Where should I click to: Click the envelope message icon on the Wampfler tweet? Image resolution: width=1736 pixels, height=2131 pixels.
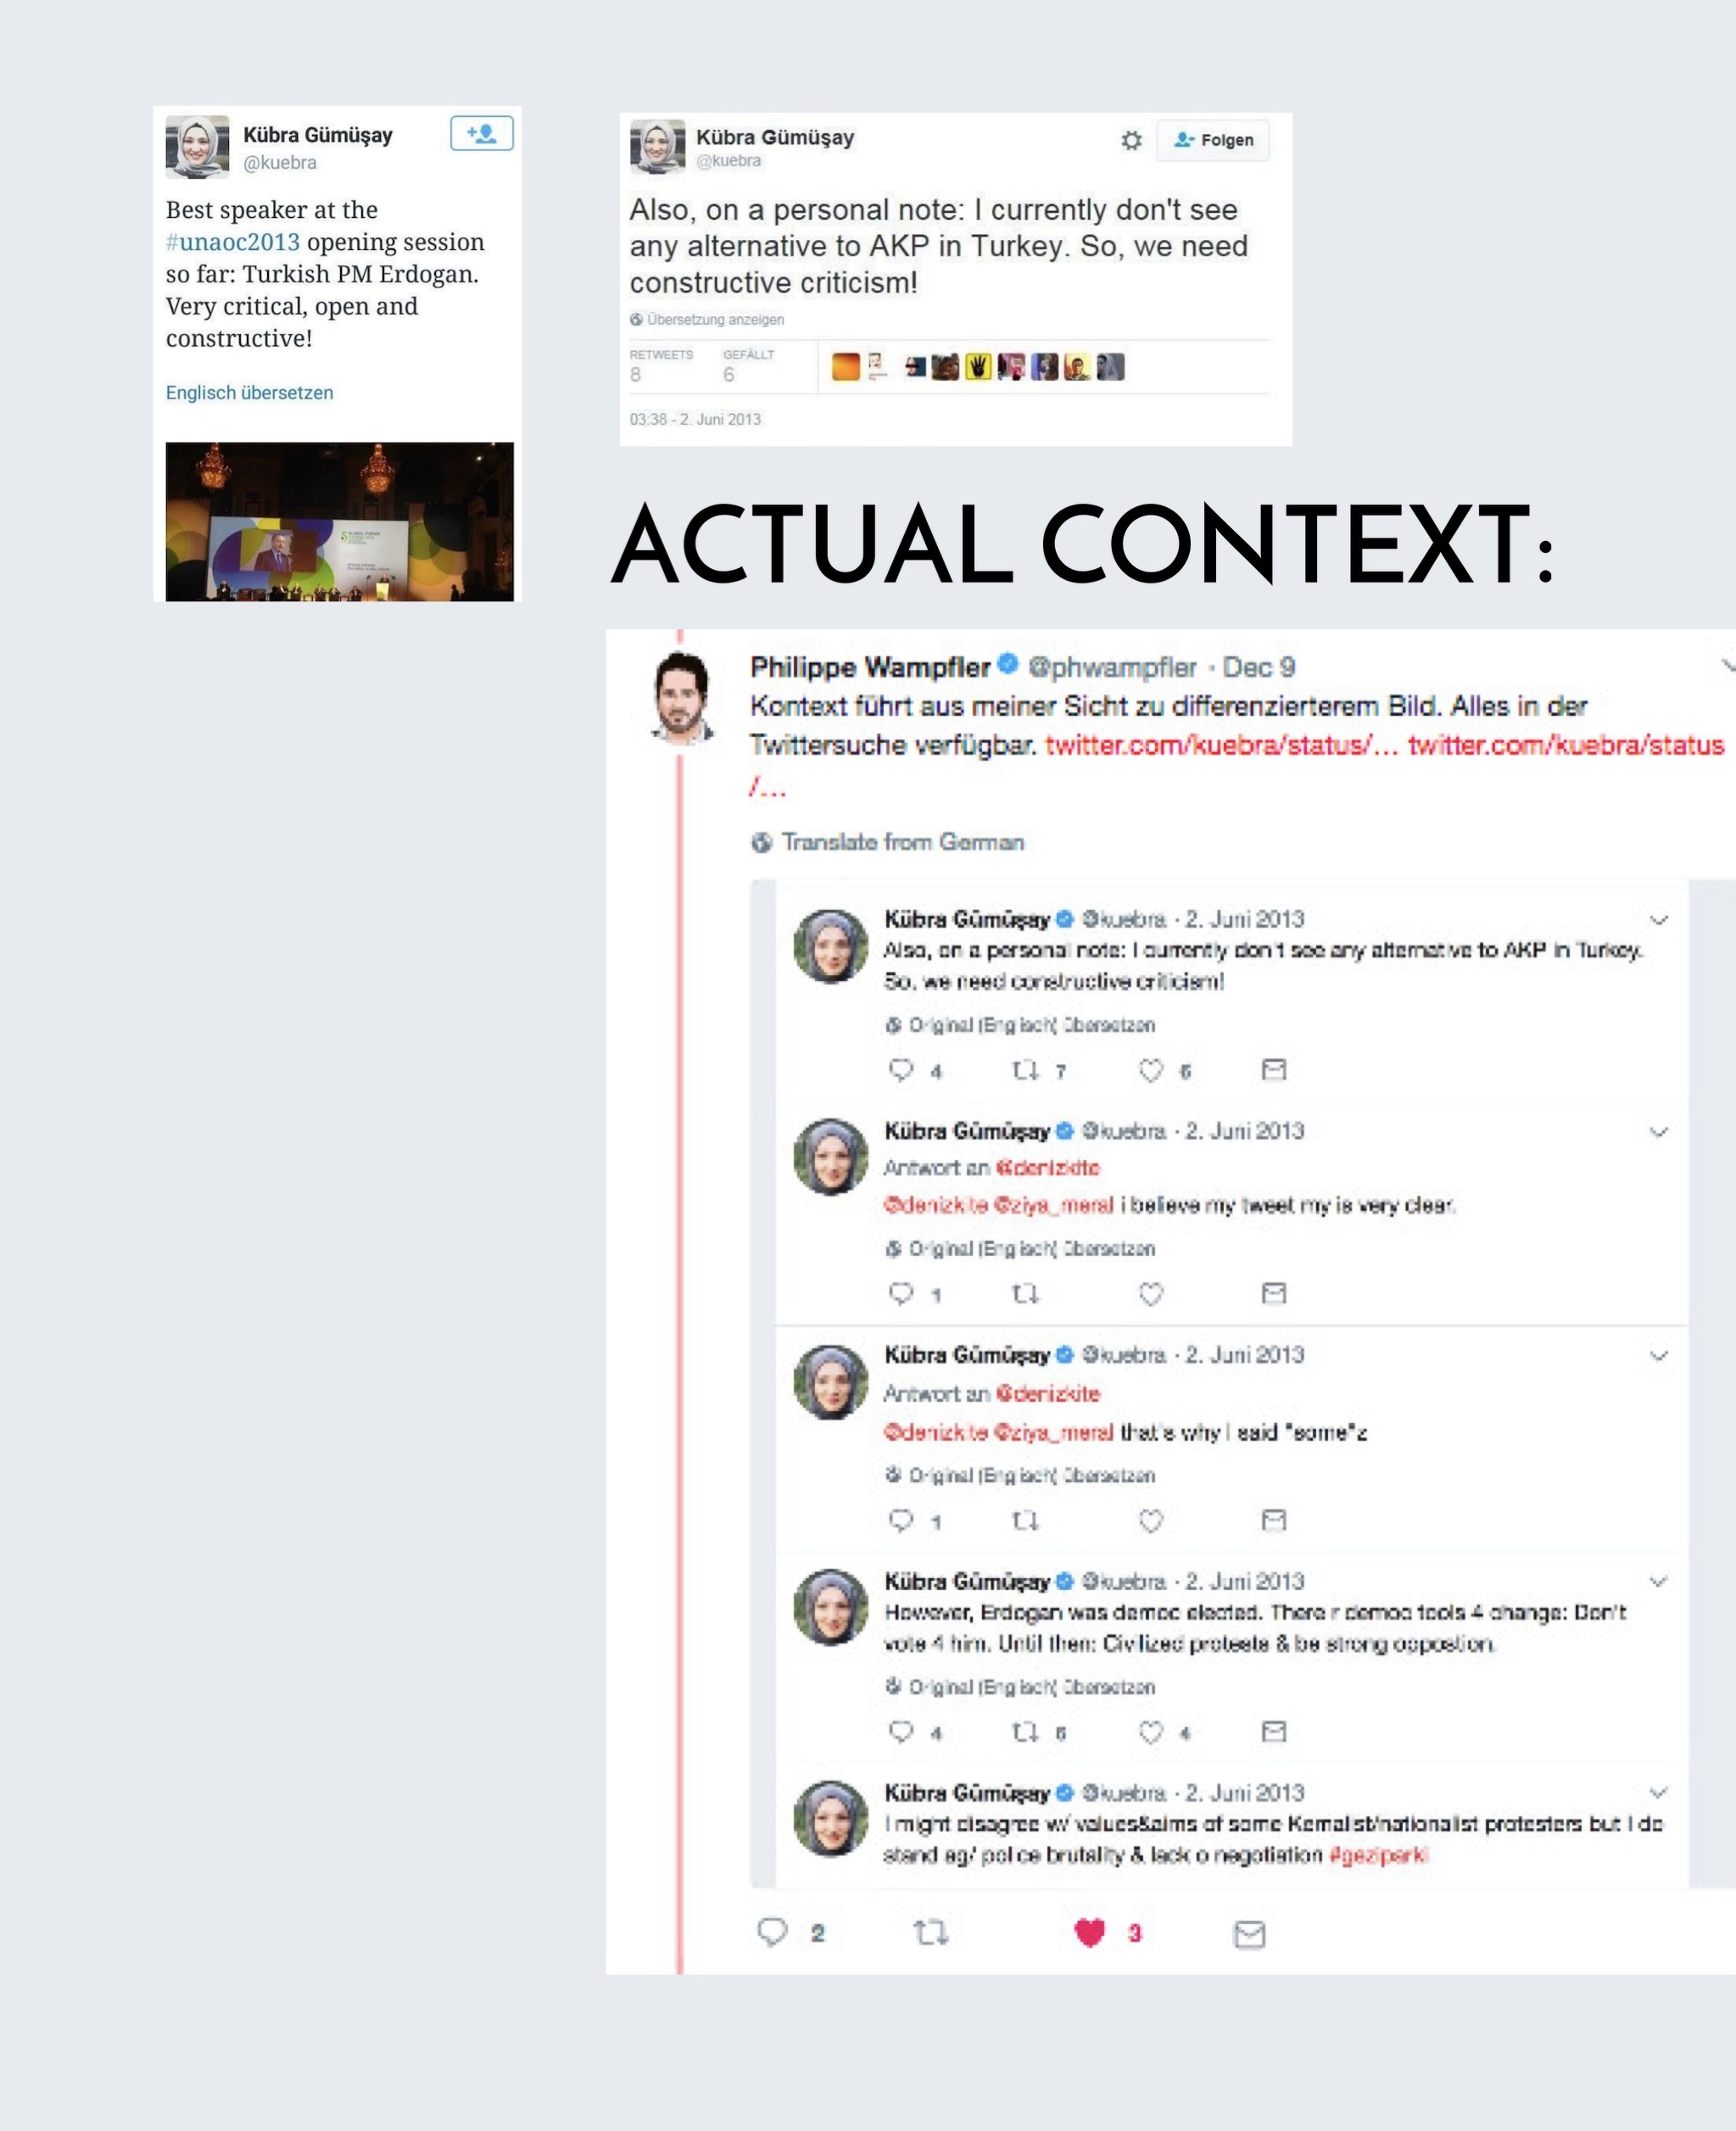[x=1249, y=1934]
